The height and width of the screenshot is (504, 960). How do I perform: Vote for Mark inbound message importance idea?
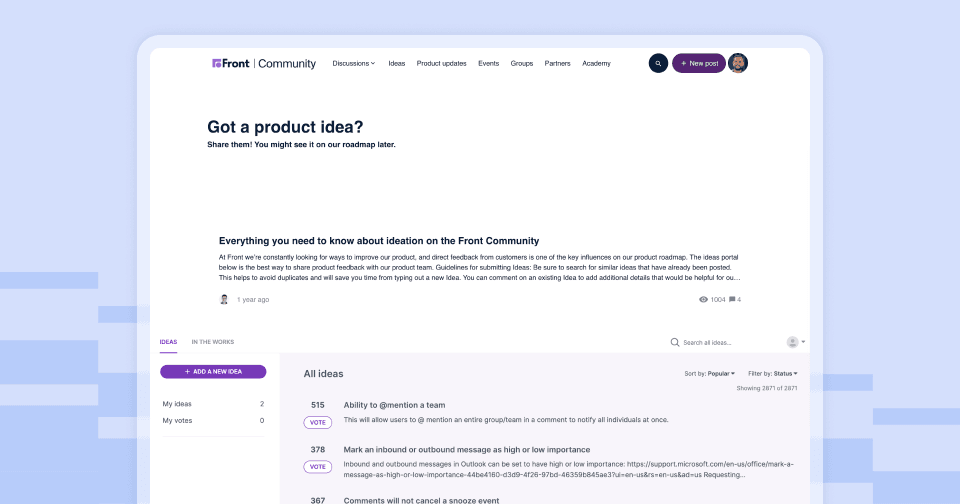tap(318, 467)
